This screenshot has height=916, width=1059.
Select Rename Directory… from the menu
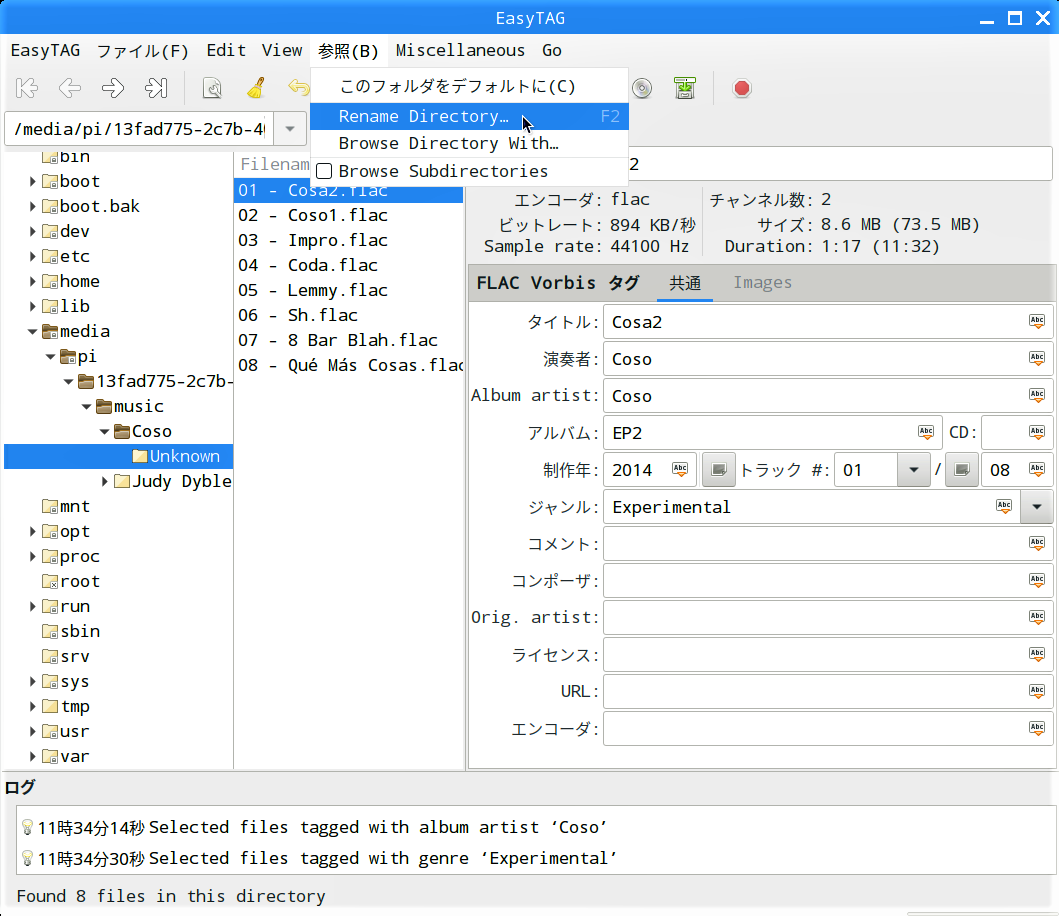pos(423,116)
